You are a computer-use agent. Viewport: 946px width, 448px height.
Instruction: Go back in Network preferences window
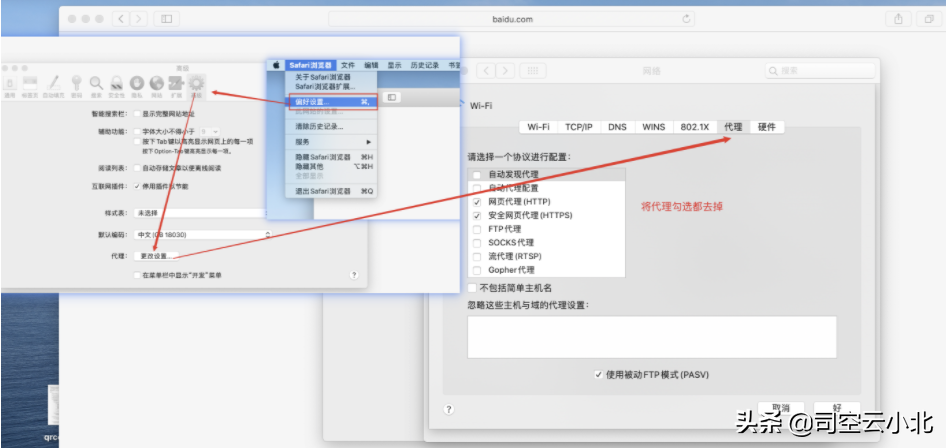click(486, 71)
